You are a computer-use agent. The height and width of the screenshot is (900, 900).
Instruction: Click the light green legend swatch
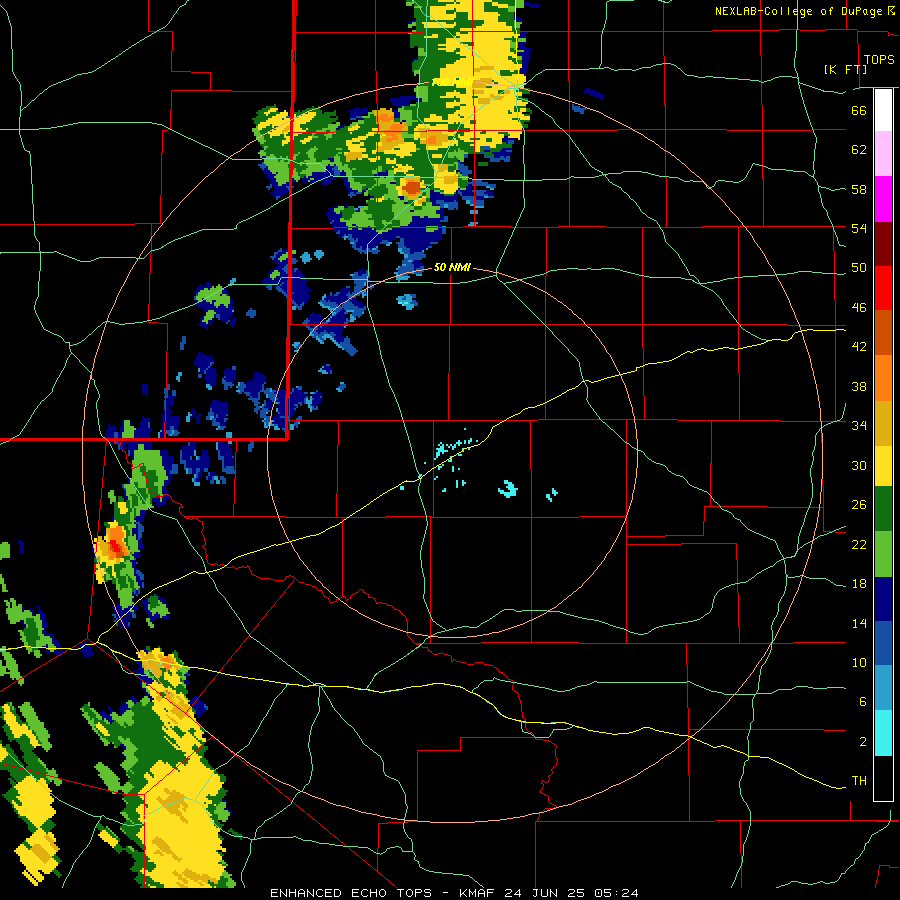[883, 554]
